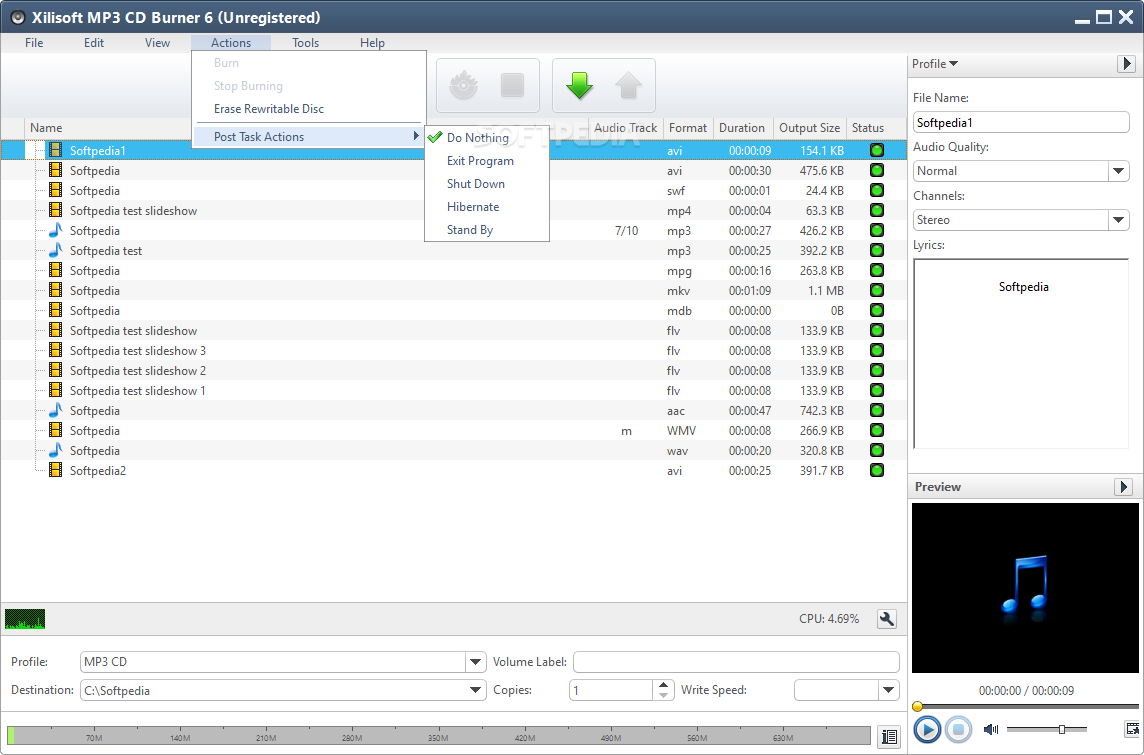Image resolution: width=1144 pixels, height=755 pixels.
Task: Click the disc capacity progress bar
Action: pyautogui.click(x=438, y=735)
